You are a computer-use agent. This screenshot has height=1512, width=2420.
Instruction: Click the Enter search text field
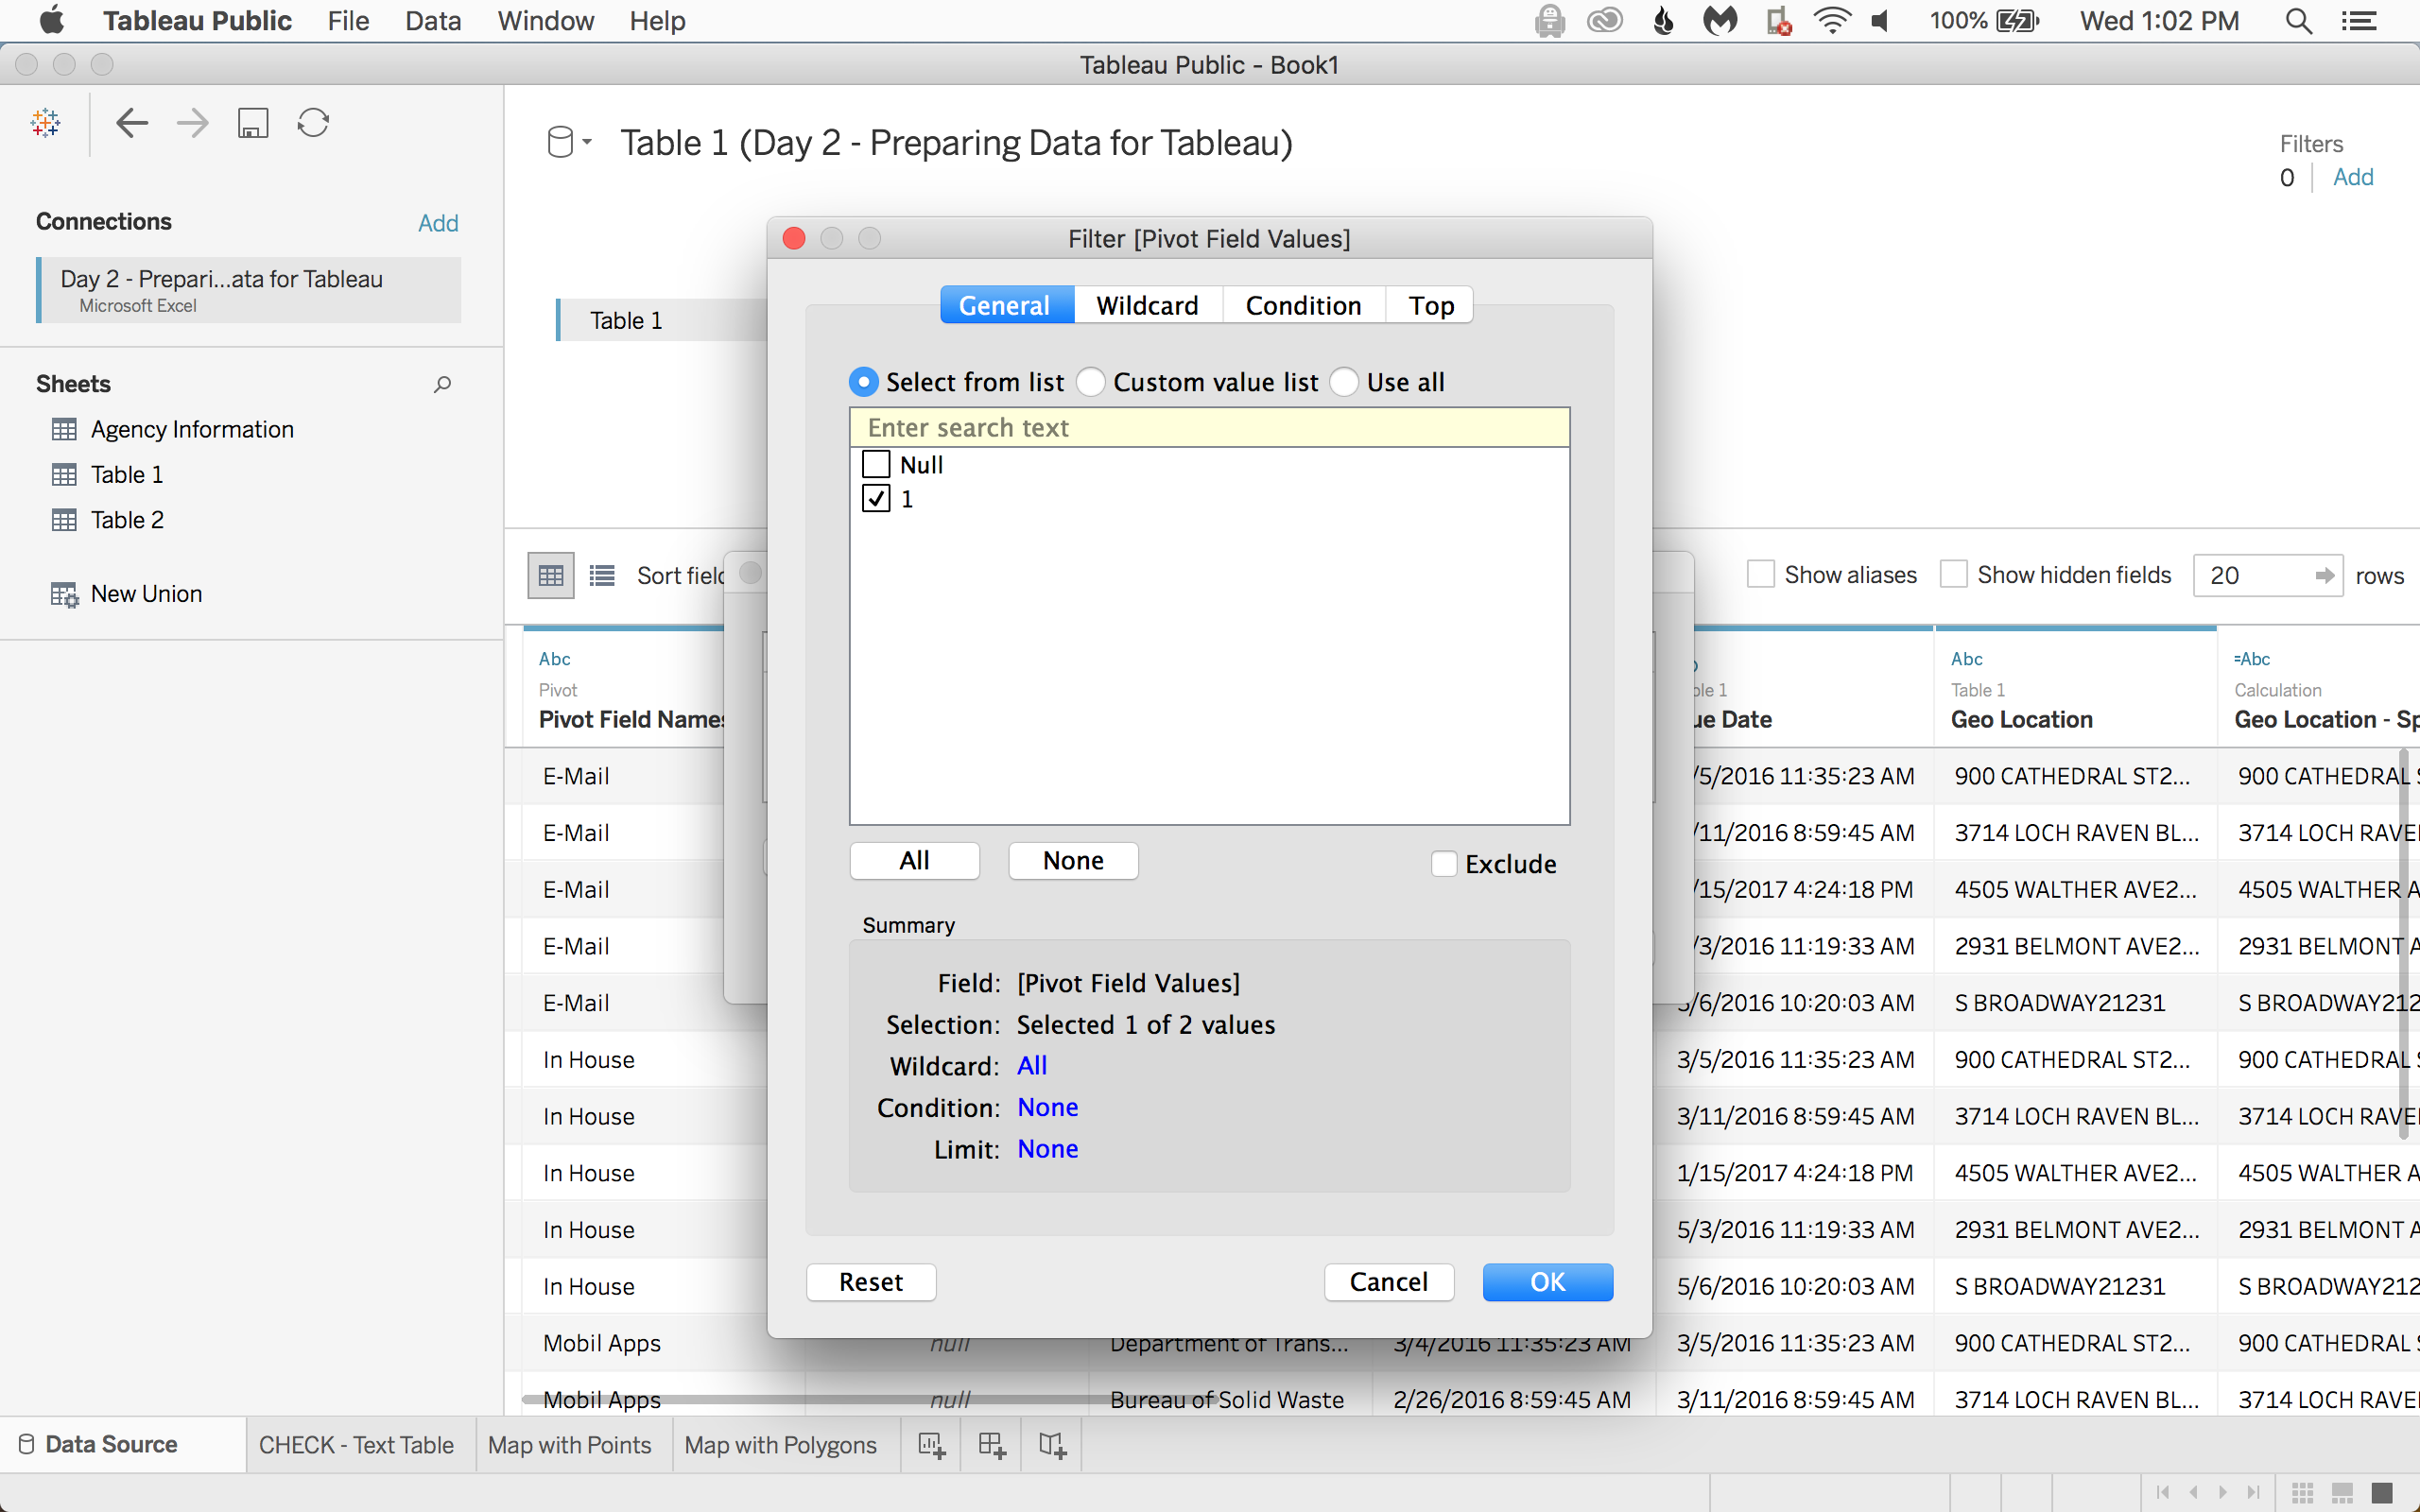pyautogui.click(x=1209, y=427)
